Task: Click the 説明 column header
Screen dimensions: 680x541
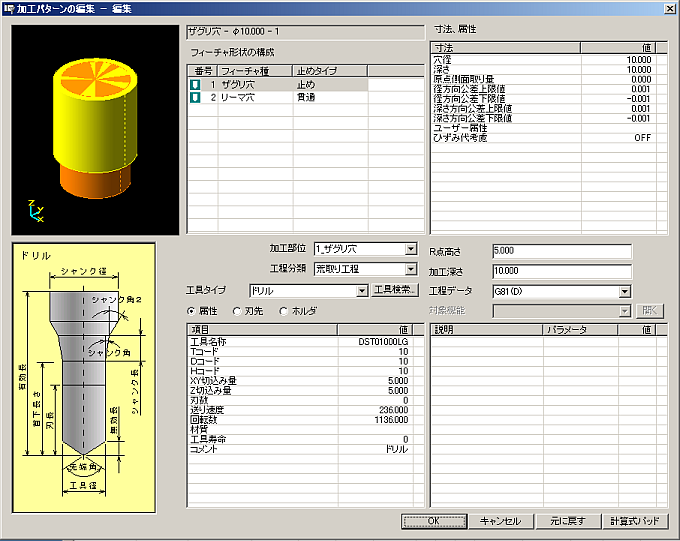Action: point(487,330)
